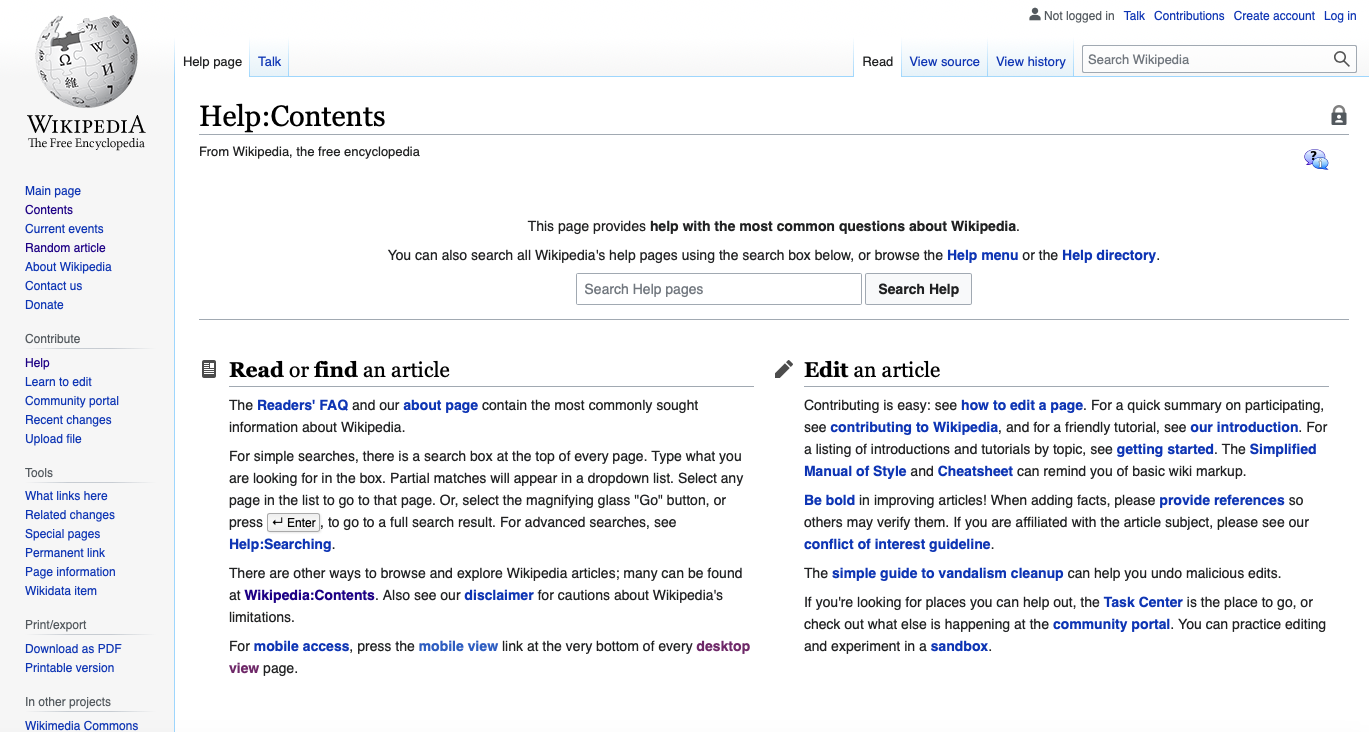Click the Search Help pages text box
Screen dimensions: 1369x732
tap(719, 289)
